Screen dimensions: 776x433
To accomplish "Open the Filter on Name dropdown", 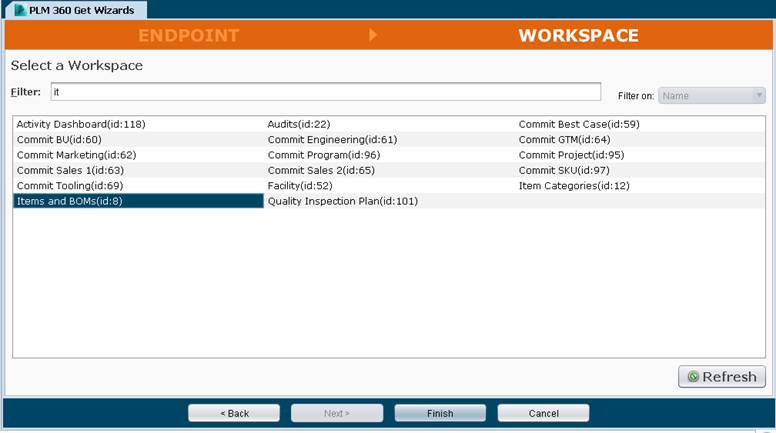I will [x=712, y=96].
